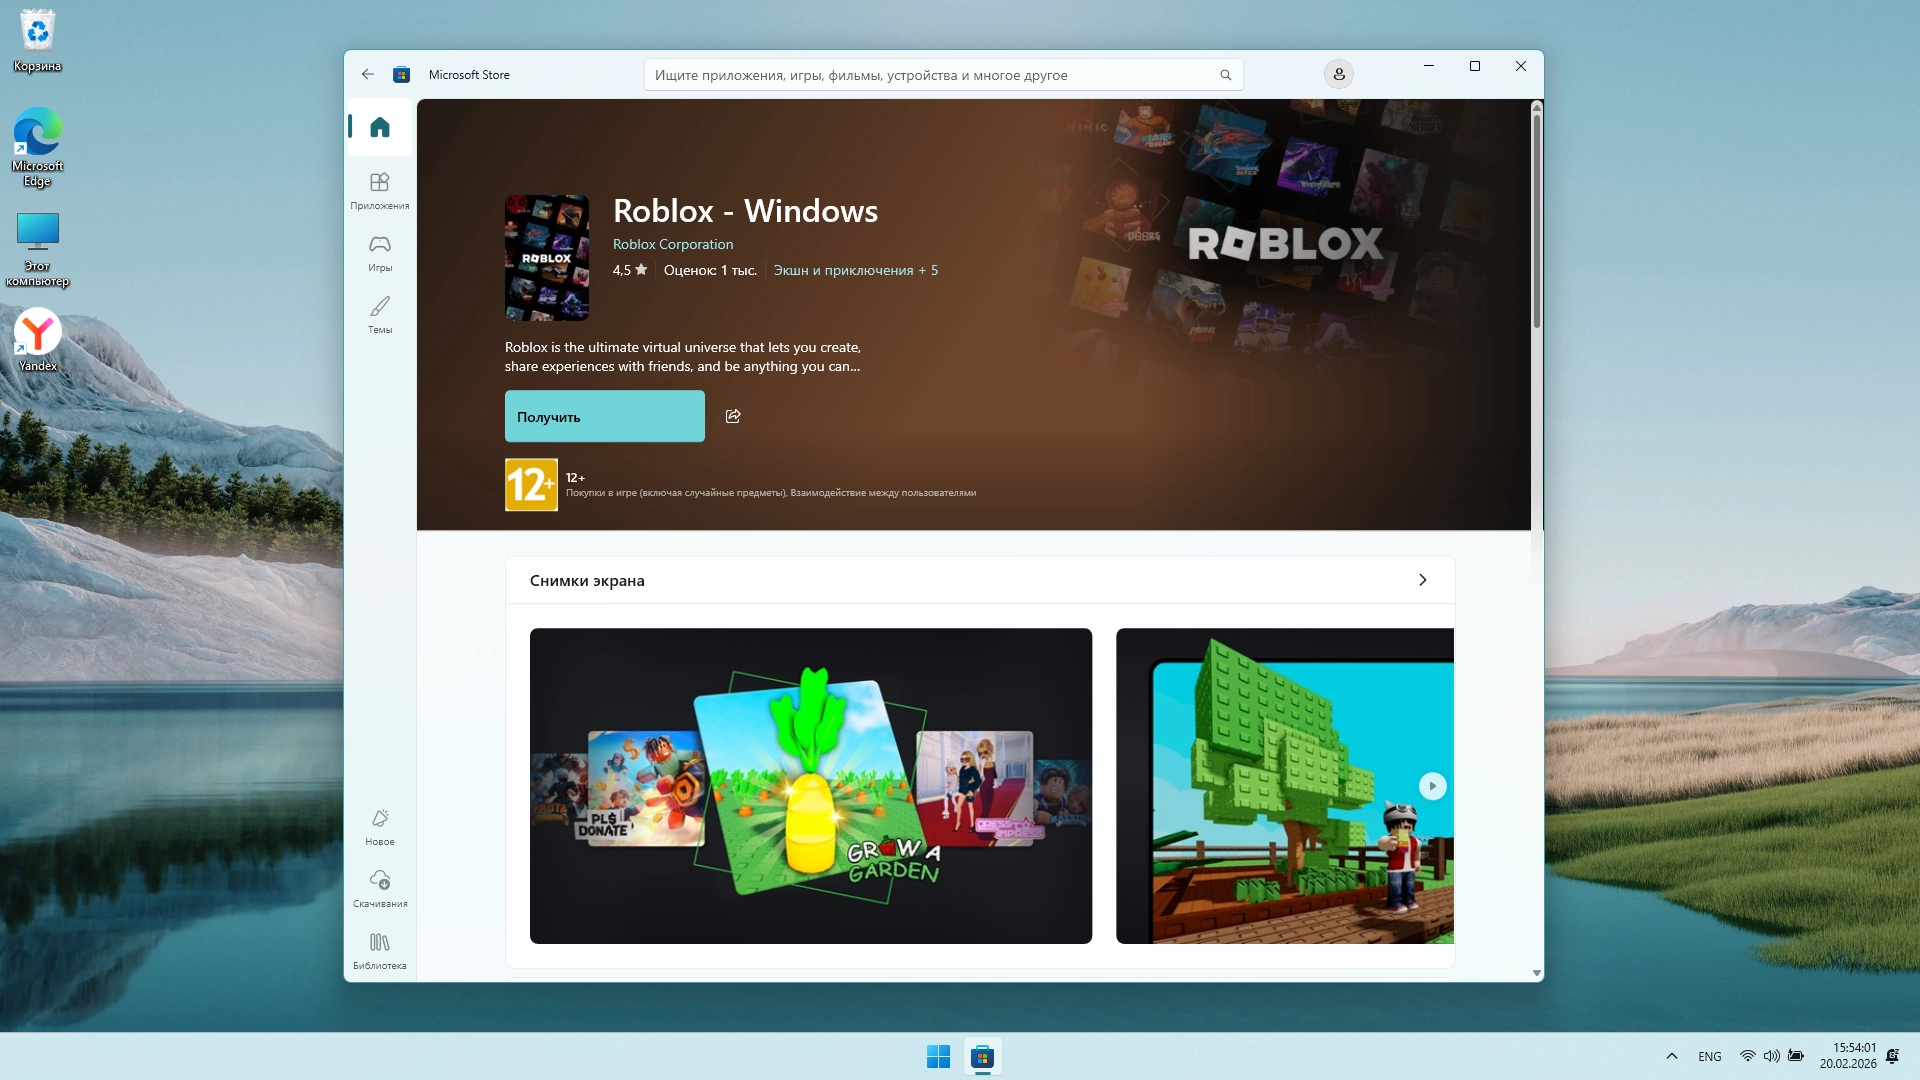Click the back arrow in title bar
Screen dimensions: 1920x1080
tap(368, 74)
